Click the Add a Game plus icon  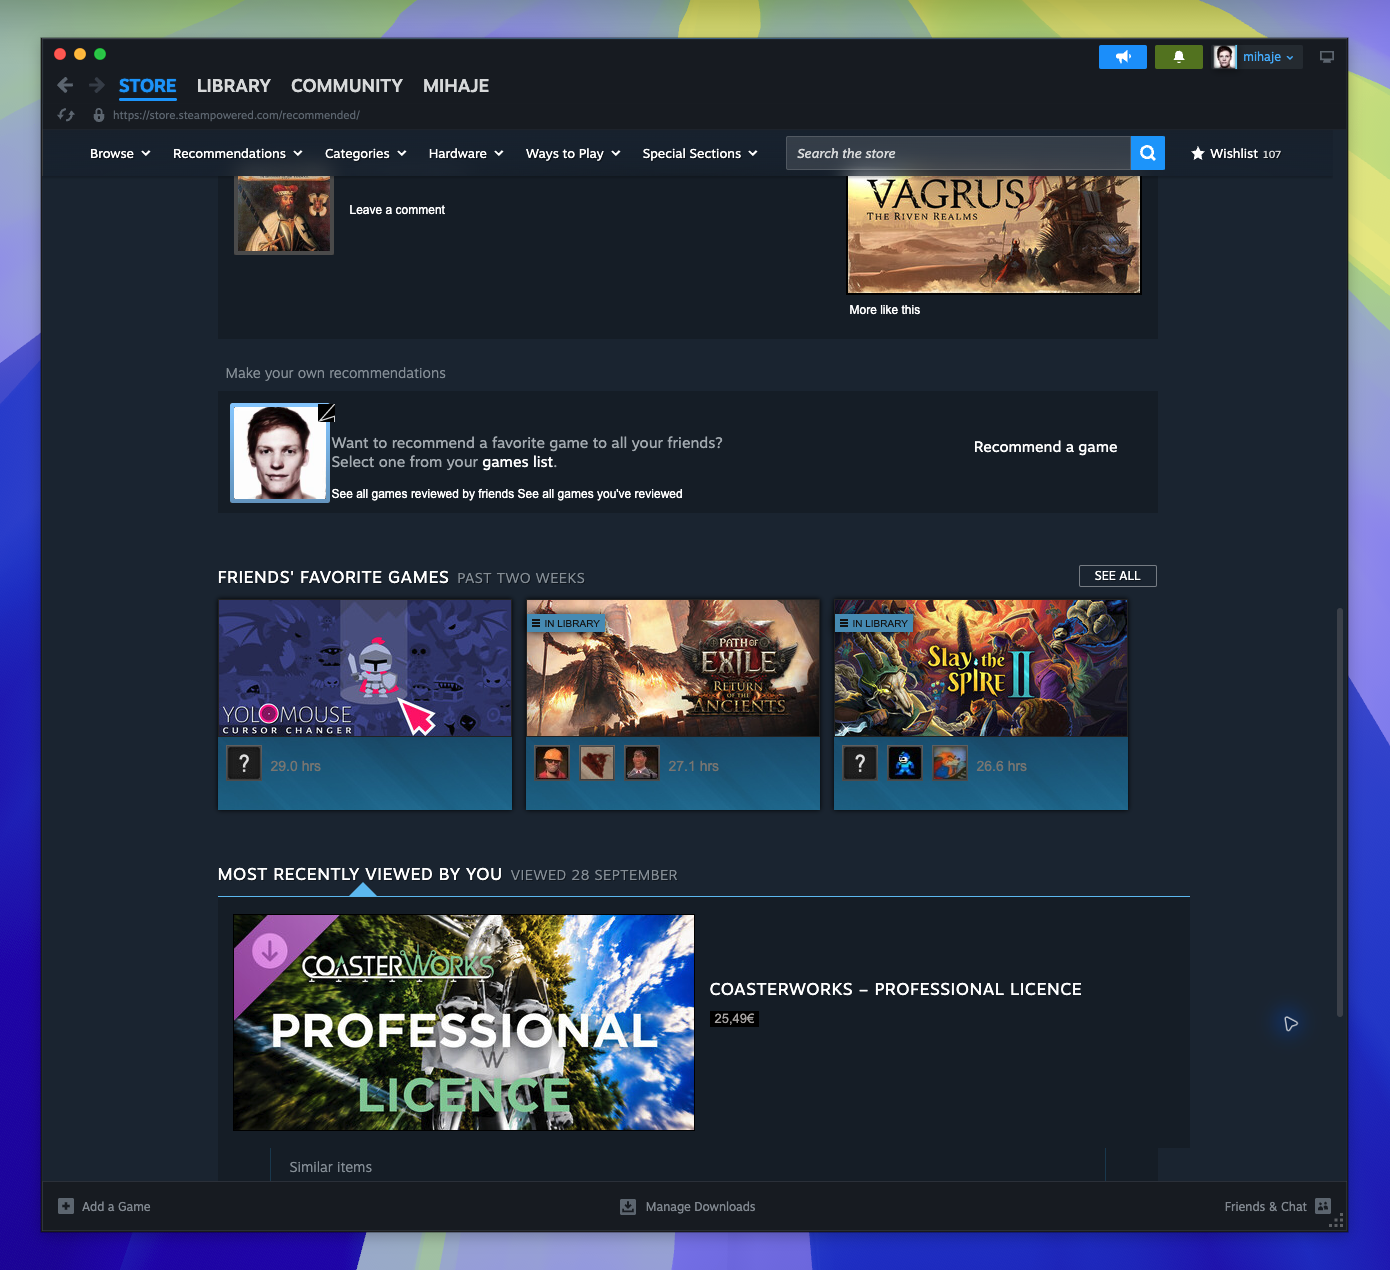click(66, 1206)
